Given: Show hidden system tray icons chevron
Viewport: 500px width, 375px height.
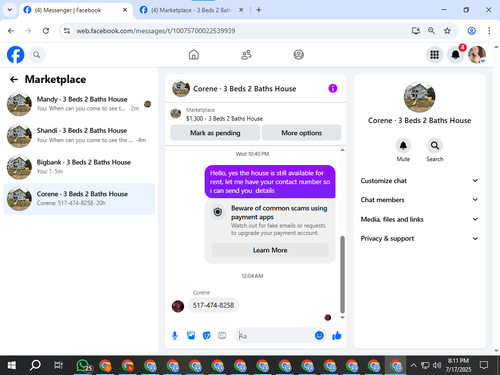Looking at the screenshot, I should tap(413, 365).
